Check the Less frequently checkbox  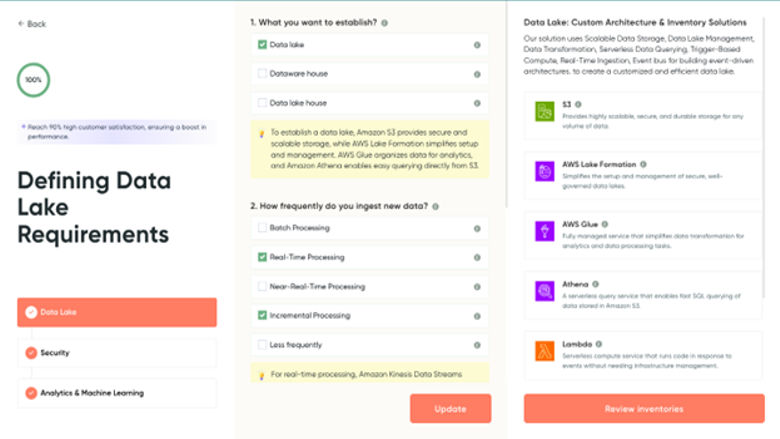click(x=262, y=345)
